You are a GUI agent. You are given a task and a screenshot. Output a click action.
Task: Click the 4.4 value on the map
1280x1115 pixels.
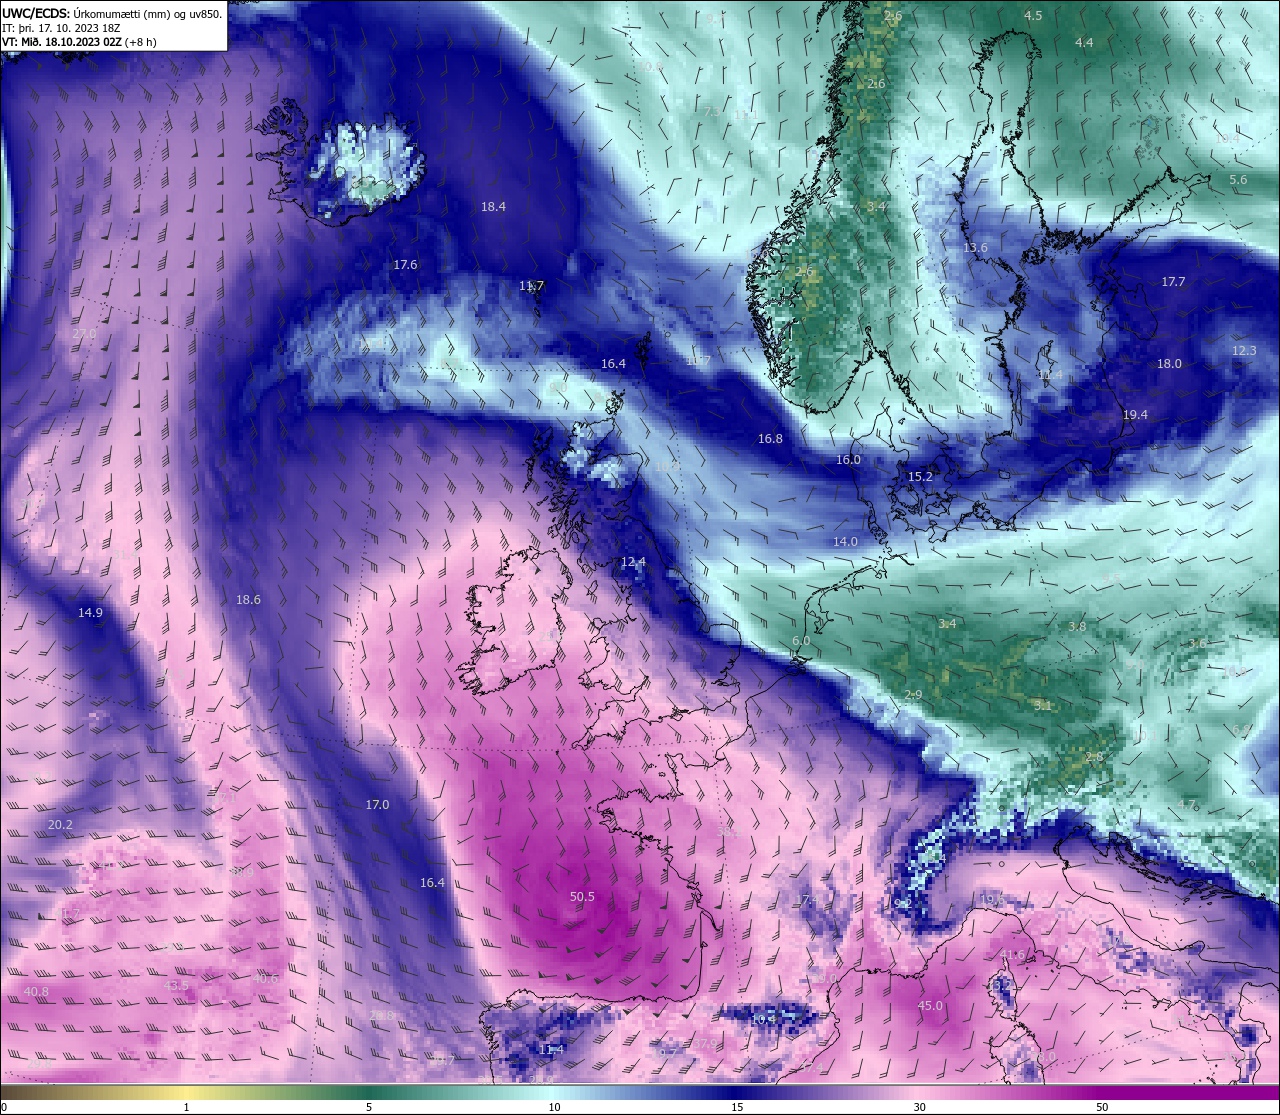[x=1084, y=43]
